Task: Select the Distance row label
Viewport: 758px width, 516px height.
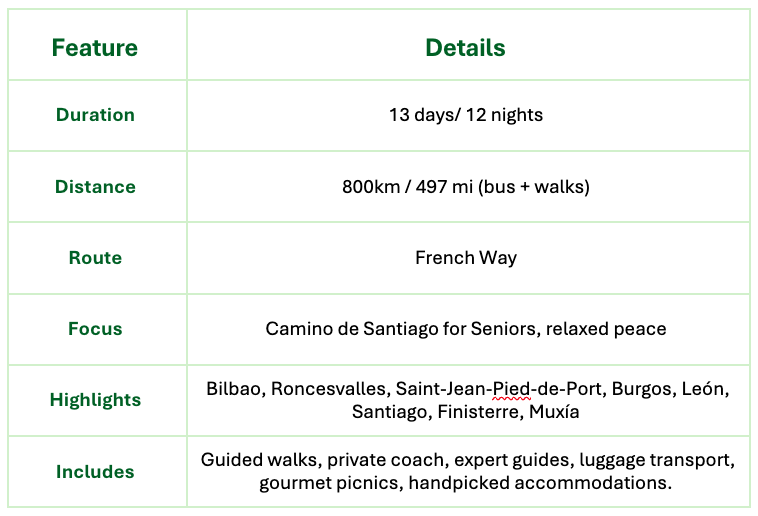Action: point(95,187)
